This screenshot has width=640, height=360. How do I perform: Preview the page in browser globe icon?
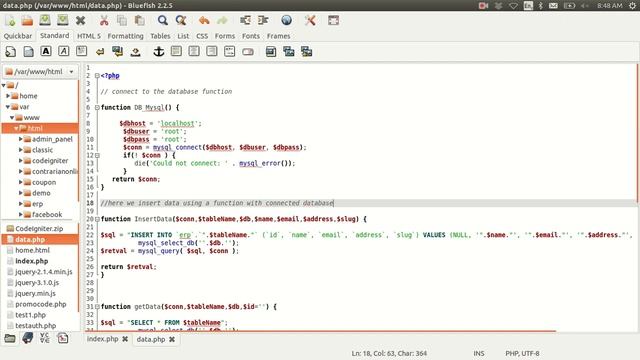coord(287,20)
